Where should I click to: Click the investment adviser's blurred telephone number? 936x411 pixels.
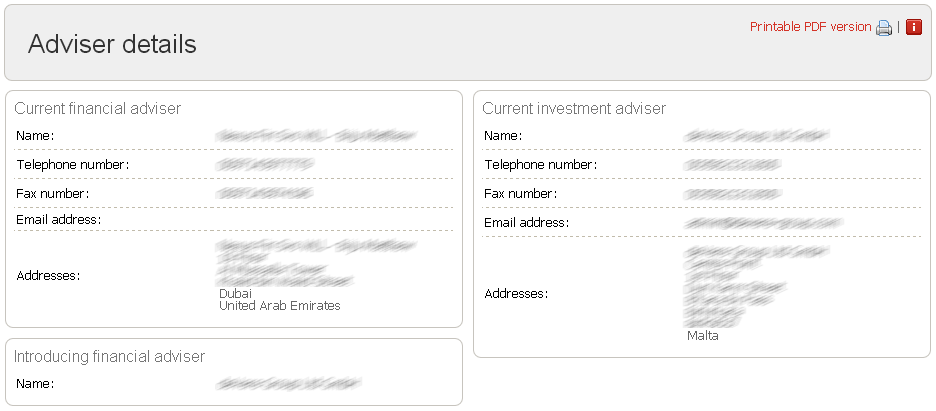tap(732, 165)
